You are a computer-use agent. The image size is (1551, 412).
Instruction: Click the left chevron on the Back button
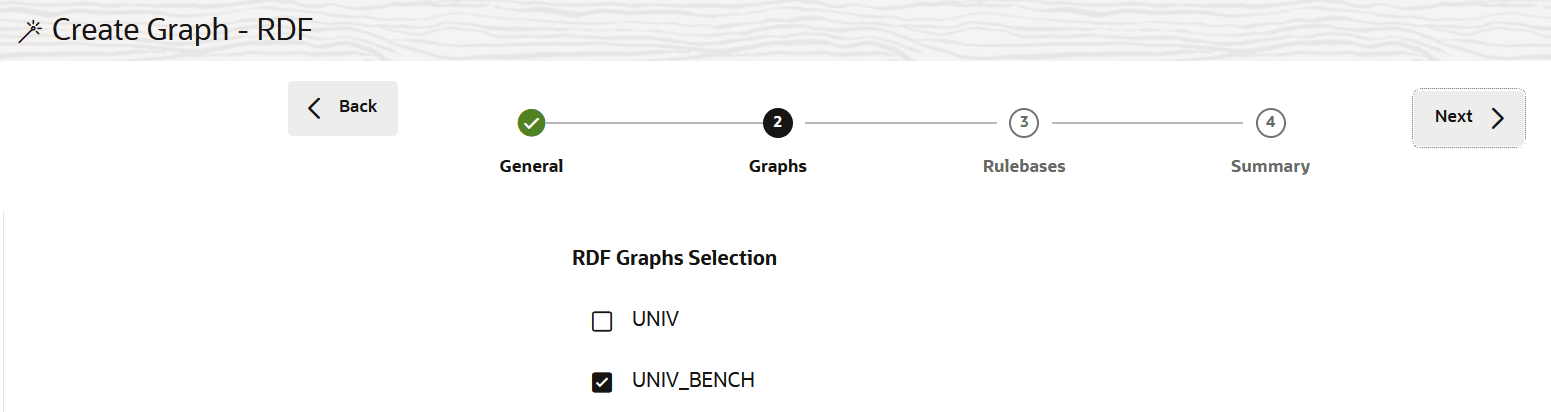(315, 108)
